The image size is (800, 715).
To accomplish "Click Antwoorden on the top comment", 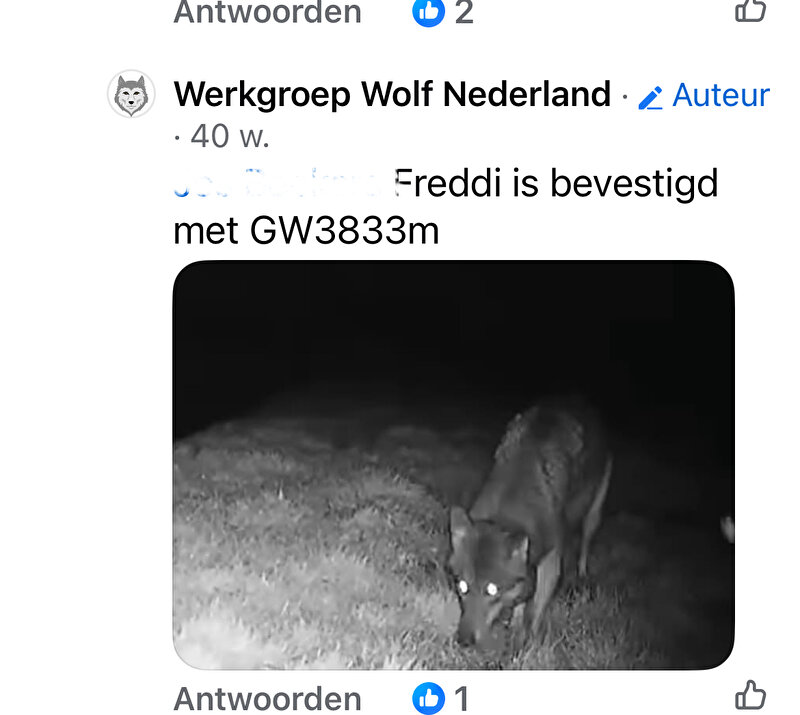I will (x=267, y=11).
